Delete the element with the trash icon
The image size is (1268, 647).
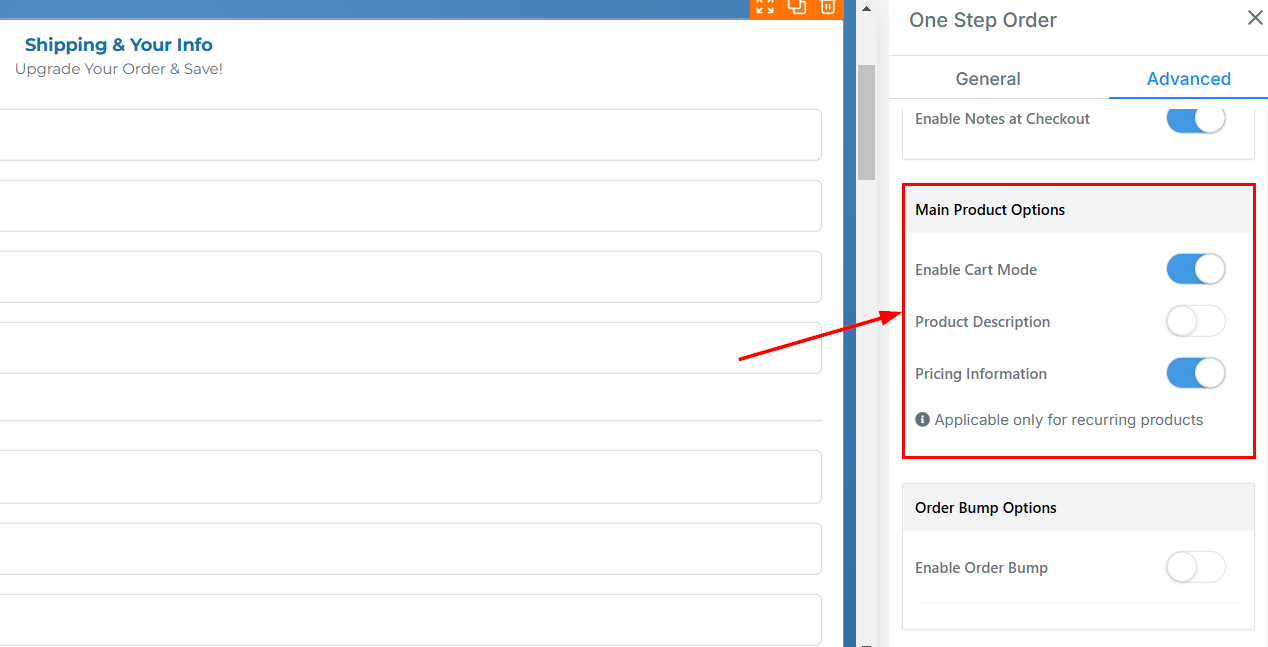tap(828, 7)
